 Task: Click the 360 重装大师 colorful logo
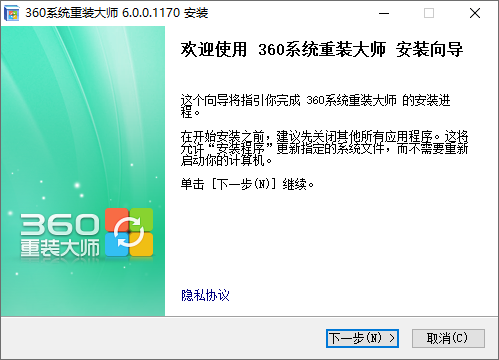[129, 232]
